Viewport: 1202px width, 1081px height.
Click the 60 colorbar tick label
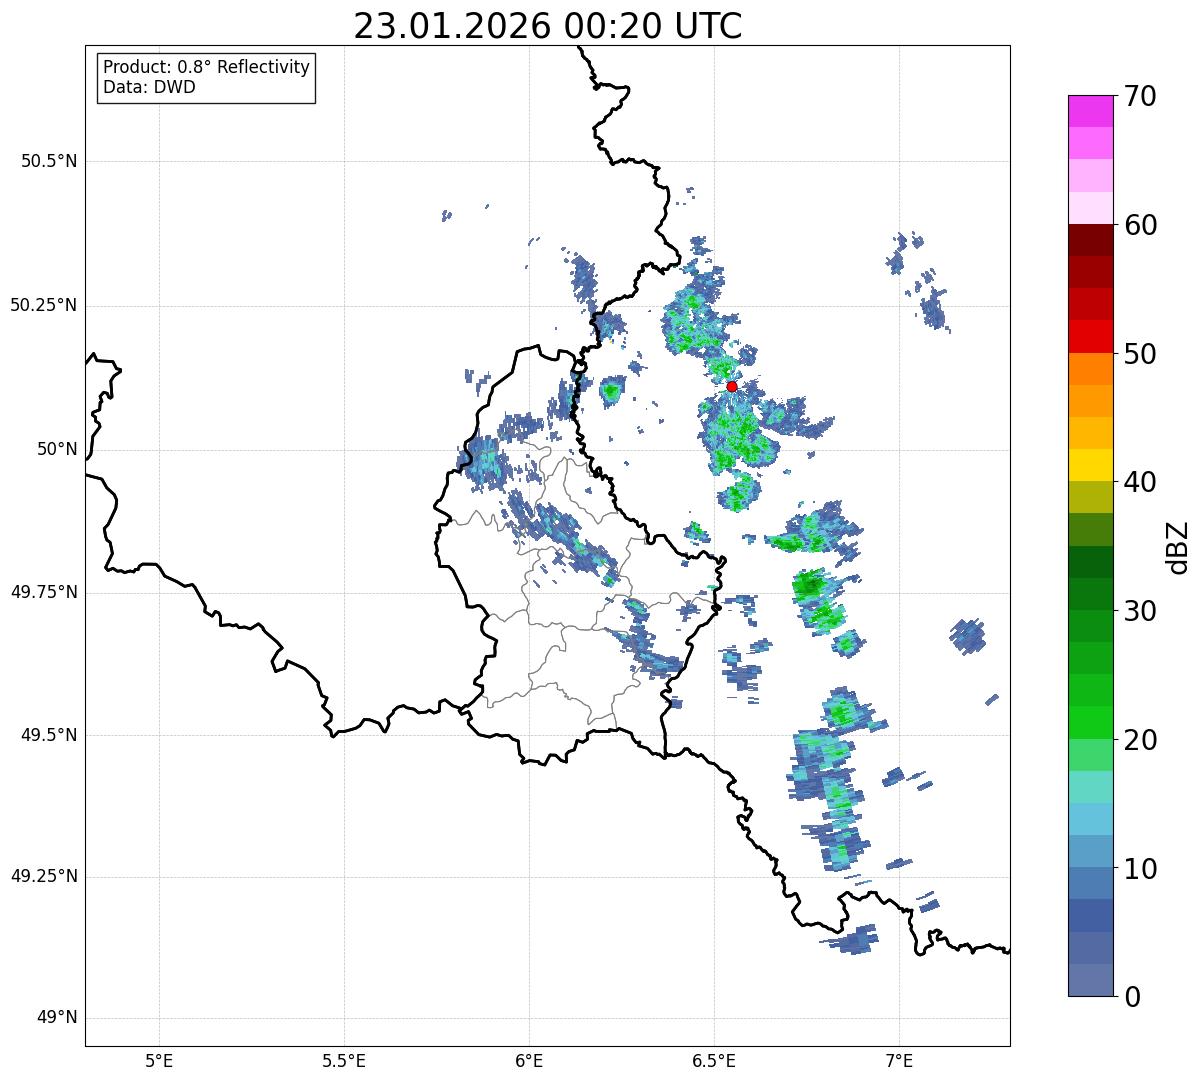(1140, 225)
